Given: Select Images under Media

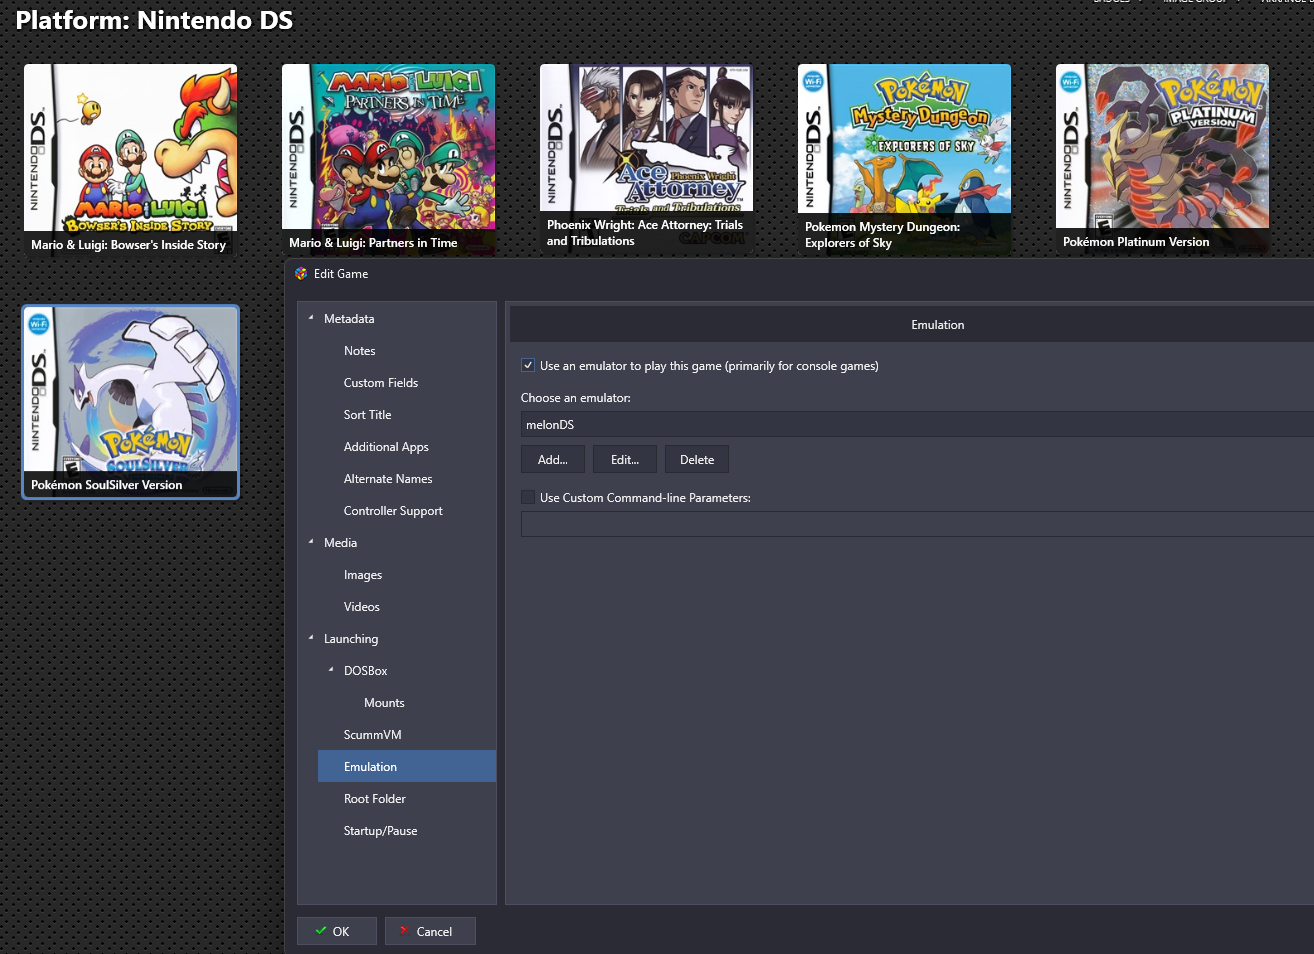Looking at the screenshot, I should [x=363, y=575].
